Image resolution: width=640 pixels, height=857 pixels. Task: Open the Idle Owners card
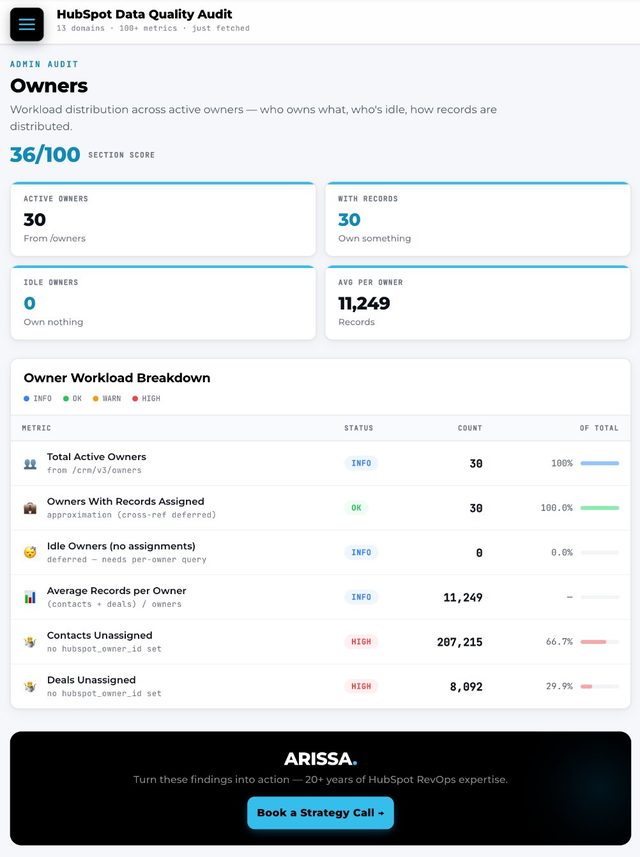coord(163,303)
